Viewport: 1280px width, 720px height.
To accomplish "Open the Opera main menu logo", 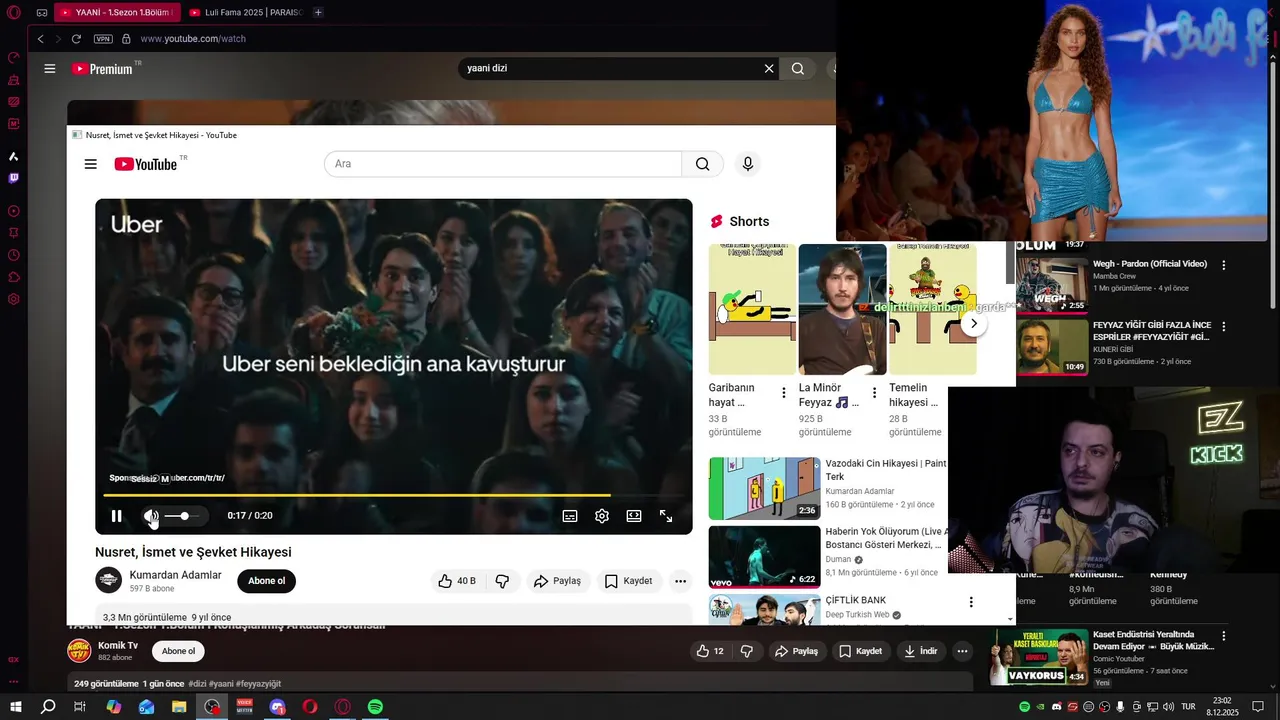I will 13,12.
